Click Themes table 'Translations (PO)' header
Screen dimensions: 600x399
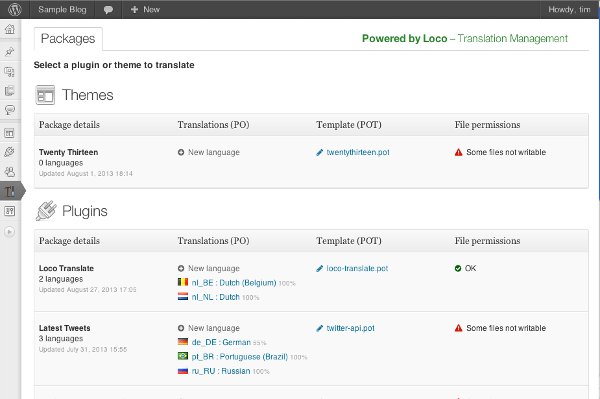pos(213,125)
